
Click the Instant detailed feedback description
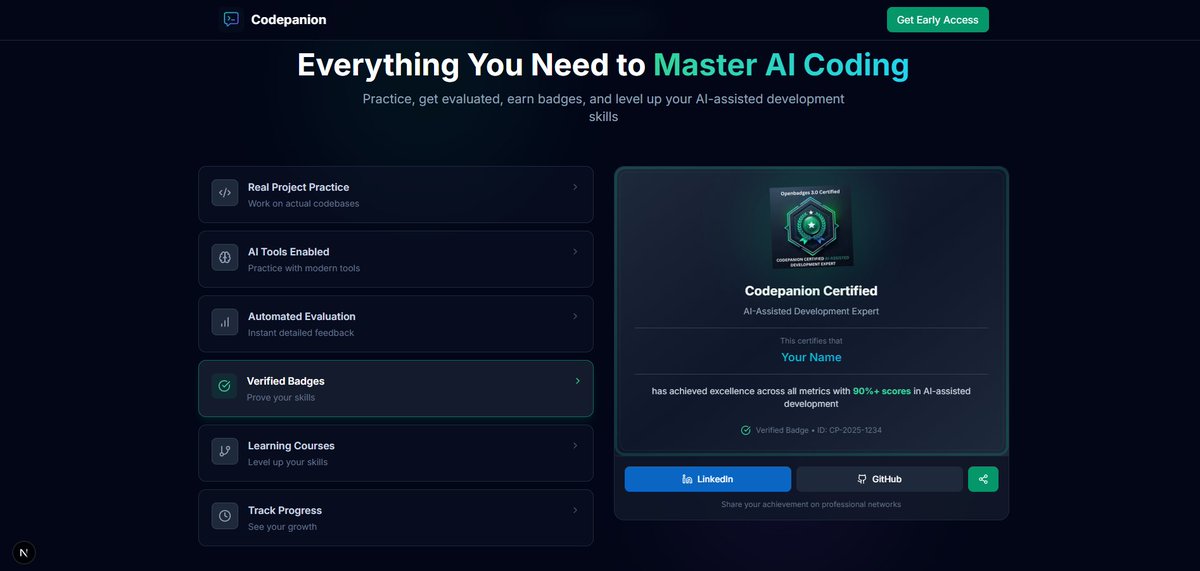(301, 332)
